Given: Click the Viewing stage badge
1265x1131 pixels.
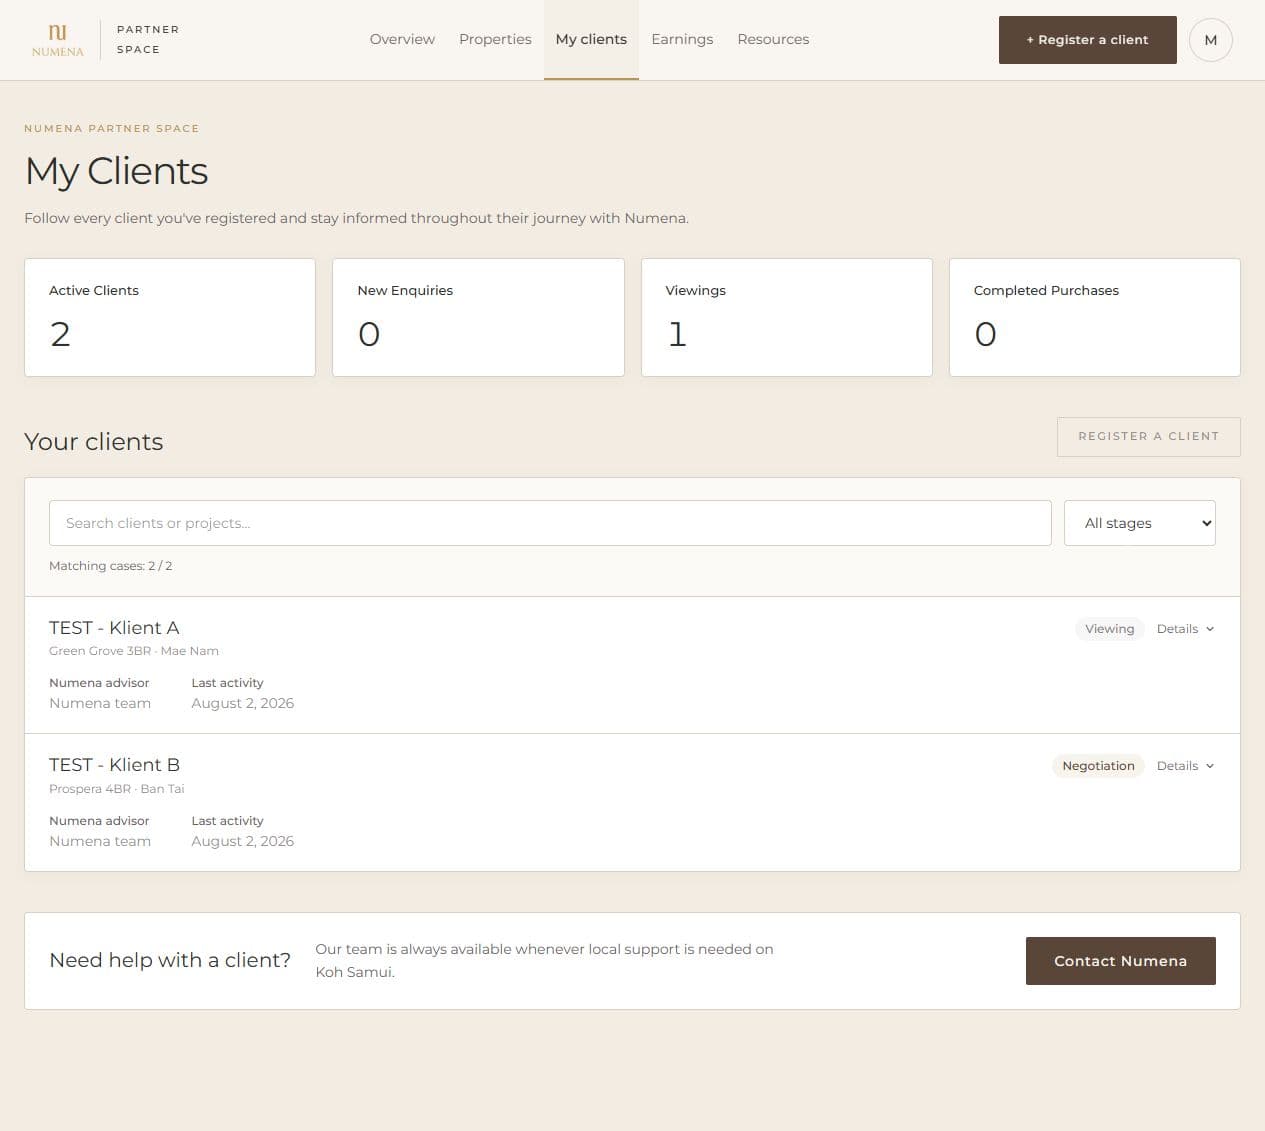Looking at the screenshot, I should [x=1109, y=629].
